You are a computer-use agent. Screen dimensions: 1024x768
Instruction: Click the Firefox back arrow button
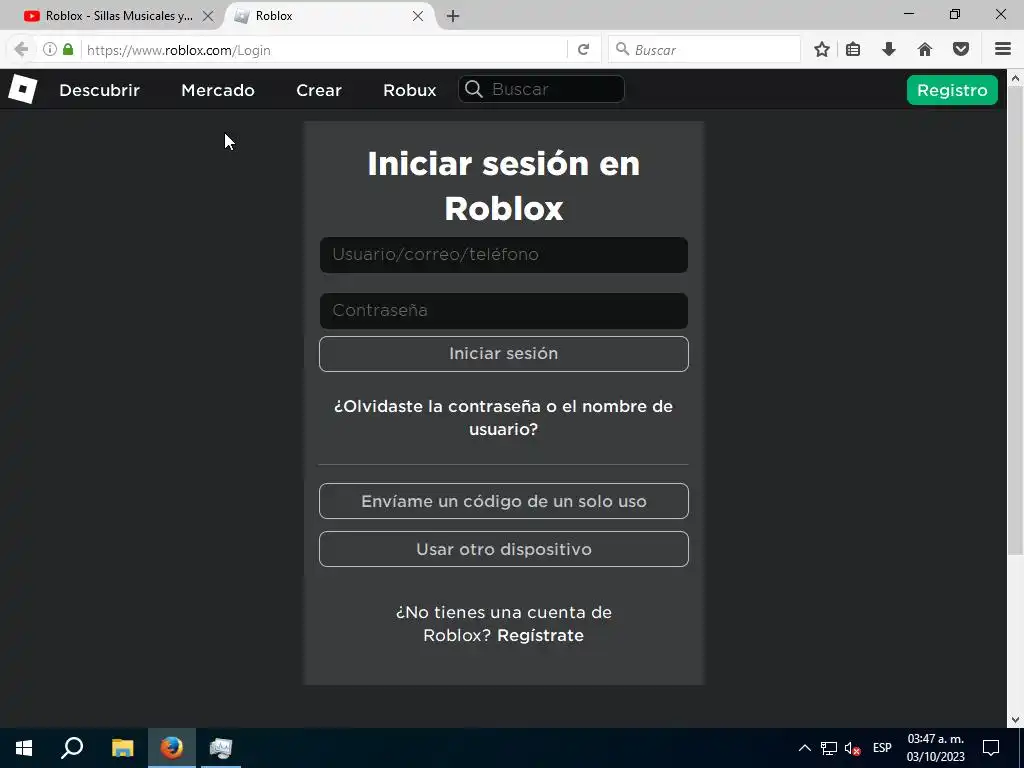pyautogui.click(x=21, y=50)
